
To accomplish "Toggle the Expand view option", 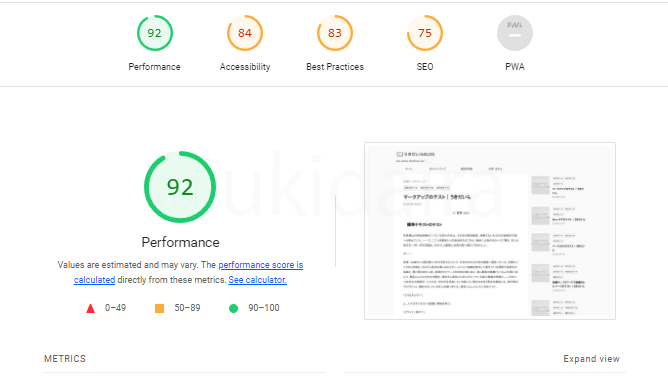I will point(591,359).
